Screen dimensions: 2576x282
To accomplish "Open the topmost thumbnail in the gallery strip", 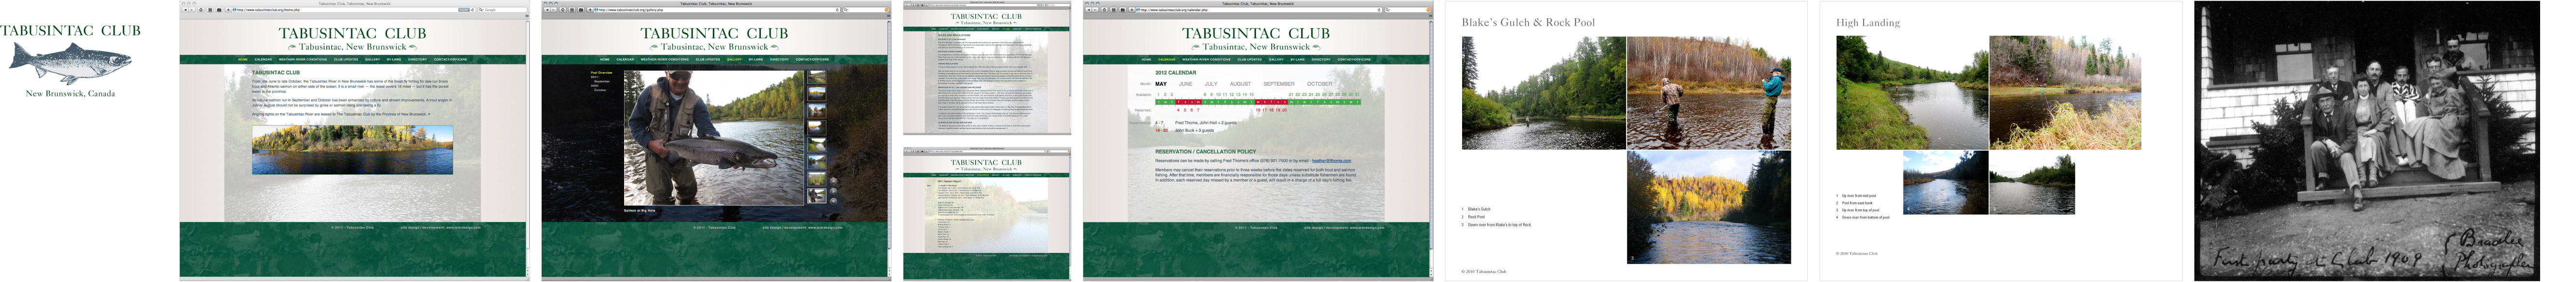I will point(817,78).
